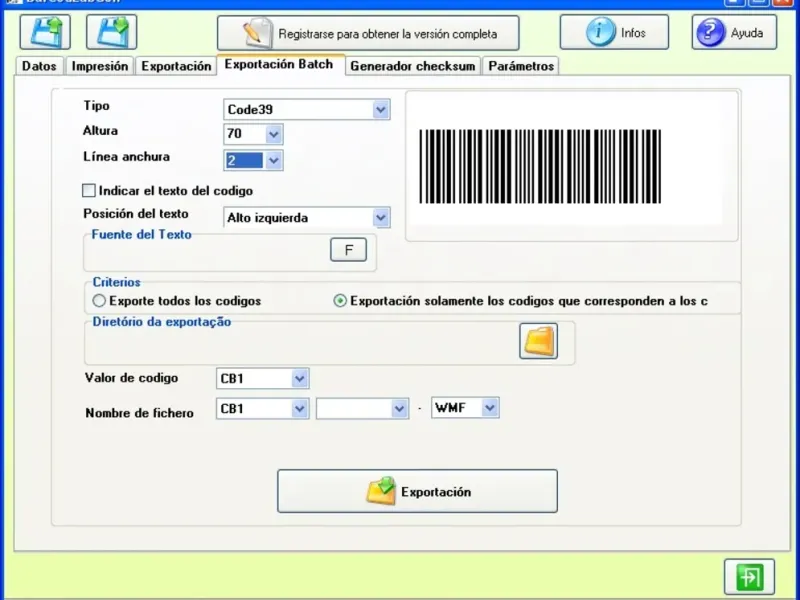Click the large Exportación button
800x600 pixels.
coord(417,491)
